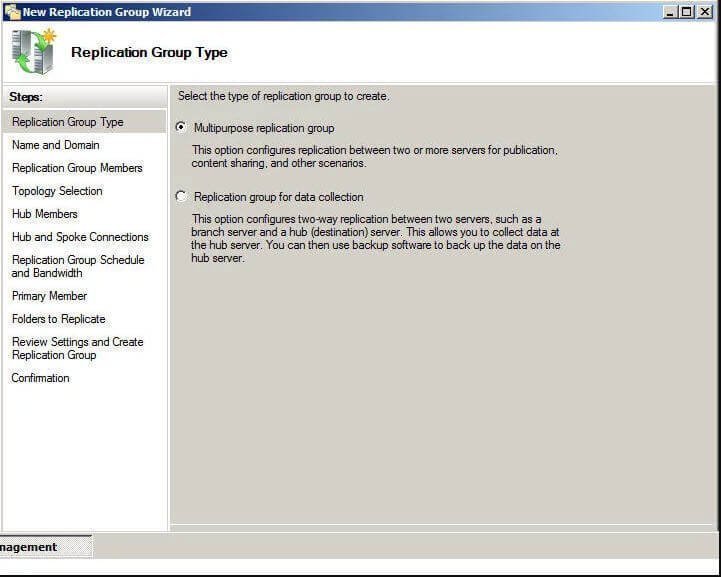Select the Multipurpose replication group option

point(181,128)
